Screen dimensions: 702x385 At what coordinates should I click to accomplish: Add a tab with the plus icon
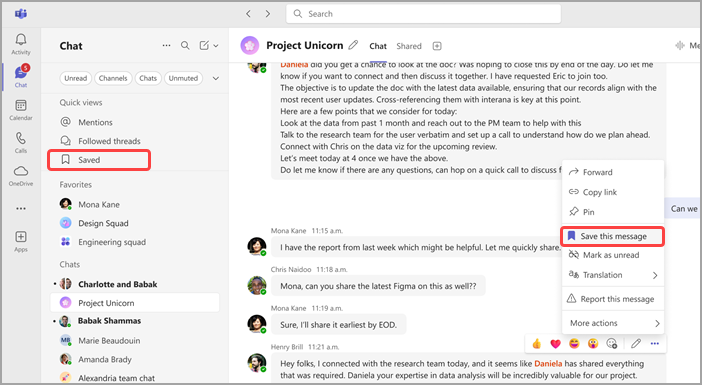click(437, 46)
